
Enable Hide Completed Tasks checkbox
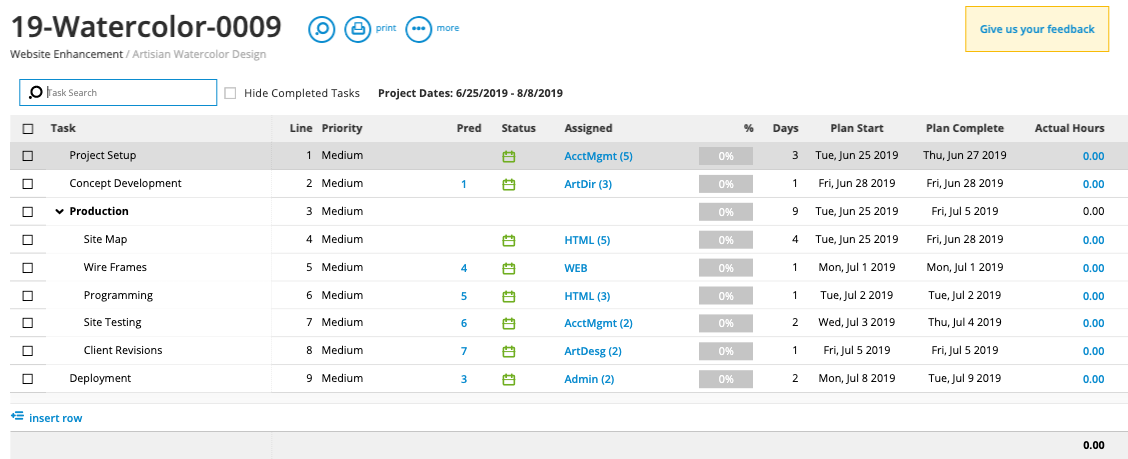230,93
